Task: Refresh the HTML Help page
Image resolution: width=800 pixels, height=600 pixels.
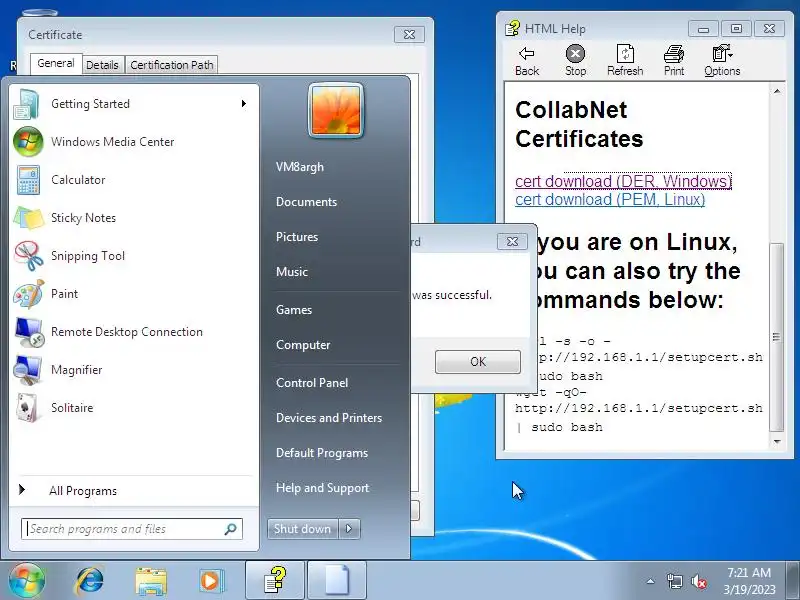Action: (x=625, y=61)
